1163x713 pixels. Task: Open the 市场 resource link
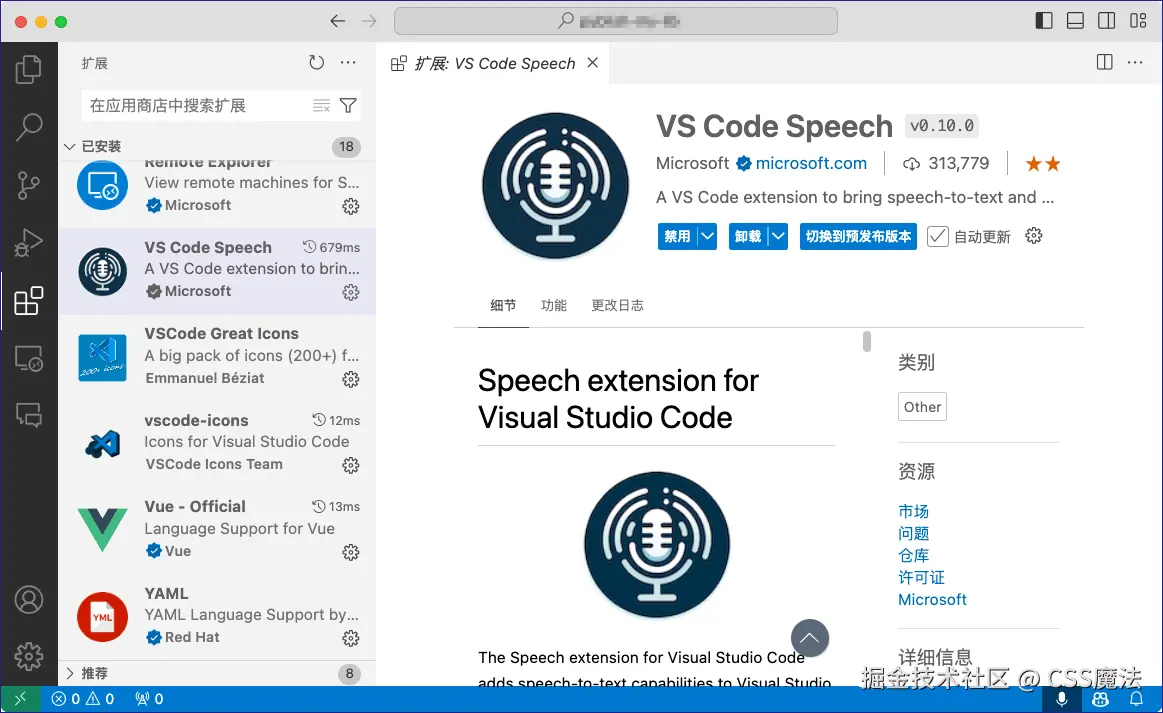(x=913, y=511)
